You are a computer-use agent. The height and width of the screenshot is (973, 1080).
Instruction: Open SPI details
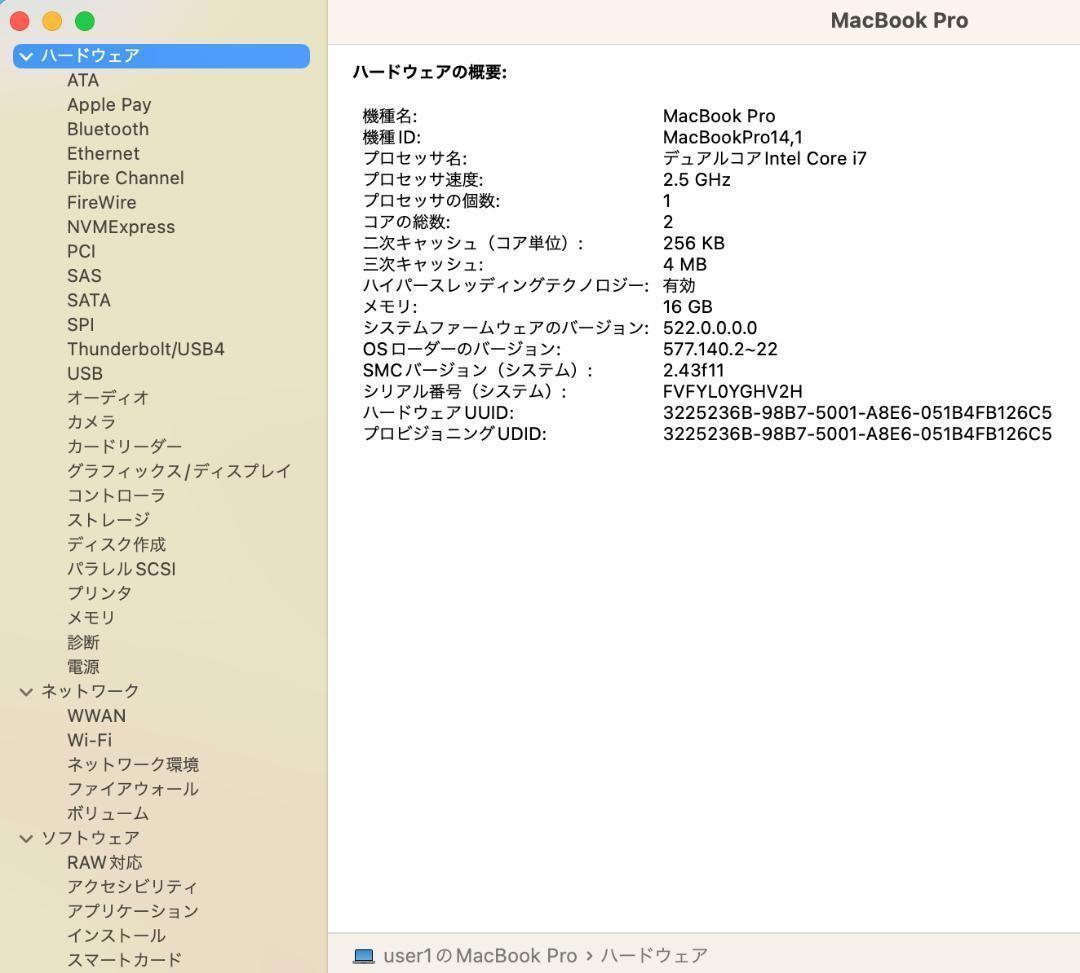point(81,325)
